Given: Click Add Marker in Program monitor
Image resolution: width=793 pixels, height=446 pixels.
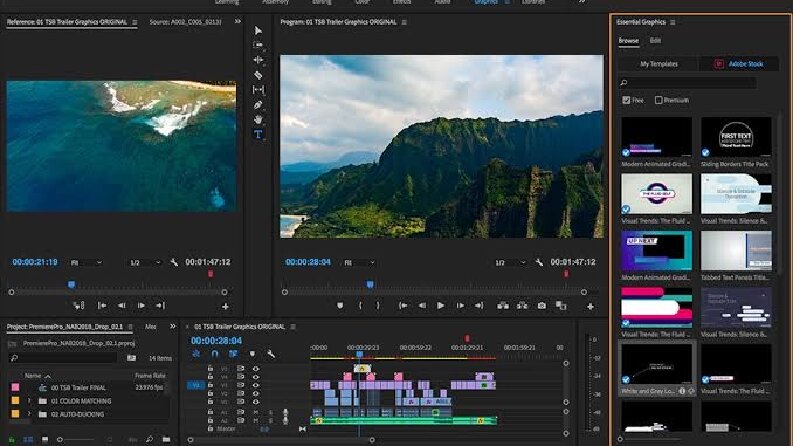Looking at the screenshot, I should click(x=340, y=305).
